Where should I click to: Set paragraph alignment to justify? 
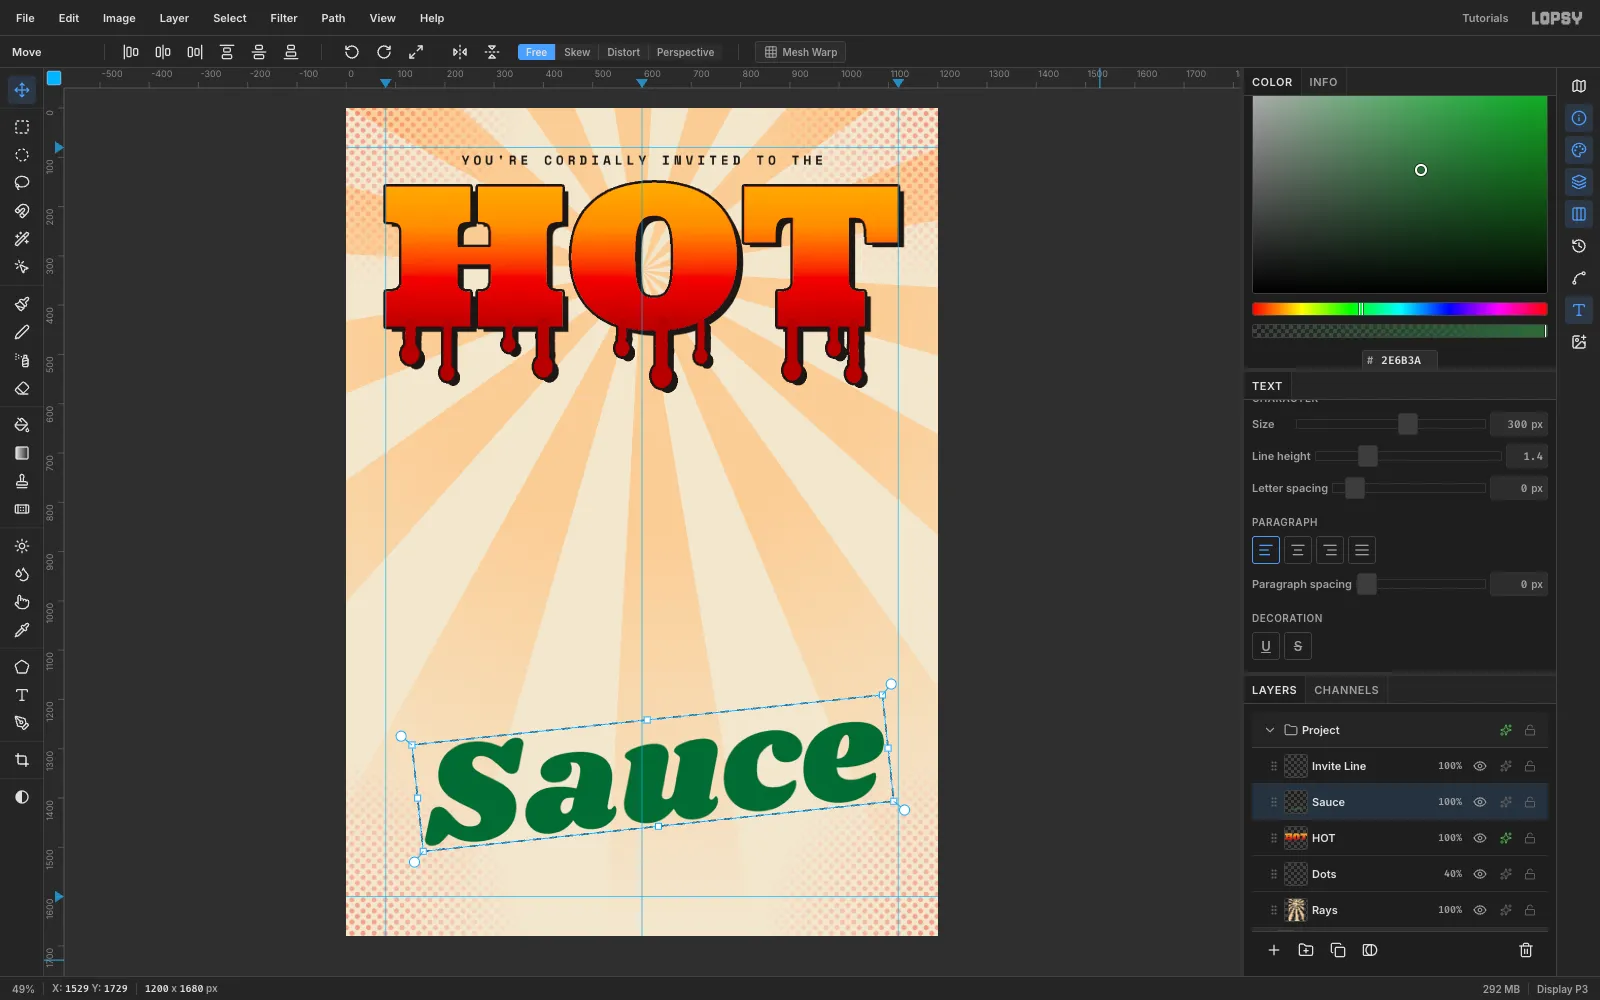[1362, 550]
